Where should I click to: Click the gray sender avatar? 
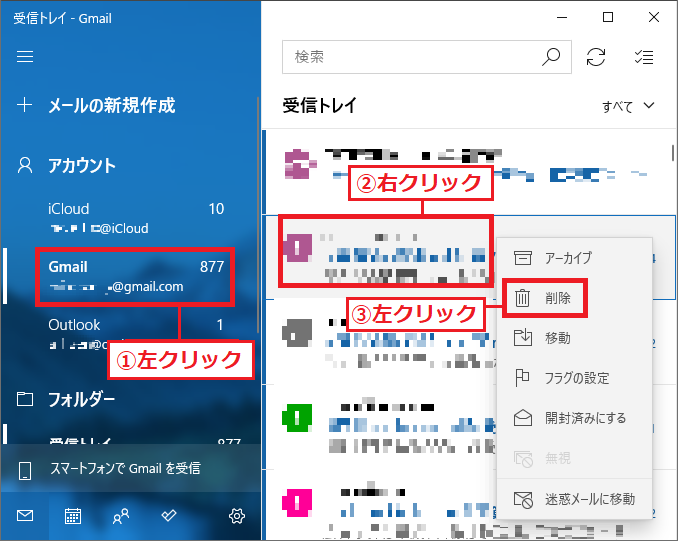297,333
